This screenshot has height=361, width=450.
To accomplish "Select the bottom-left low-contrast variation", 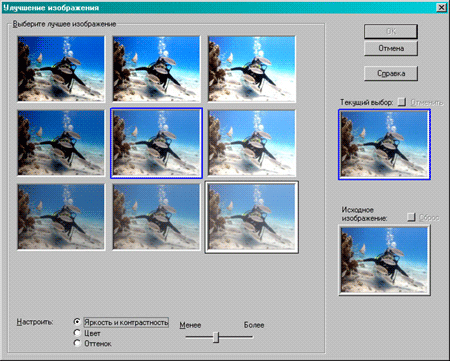I will (x=61, y=217).
